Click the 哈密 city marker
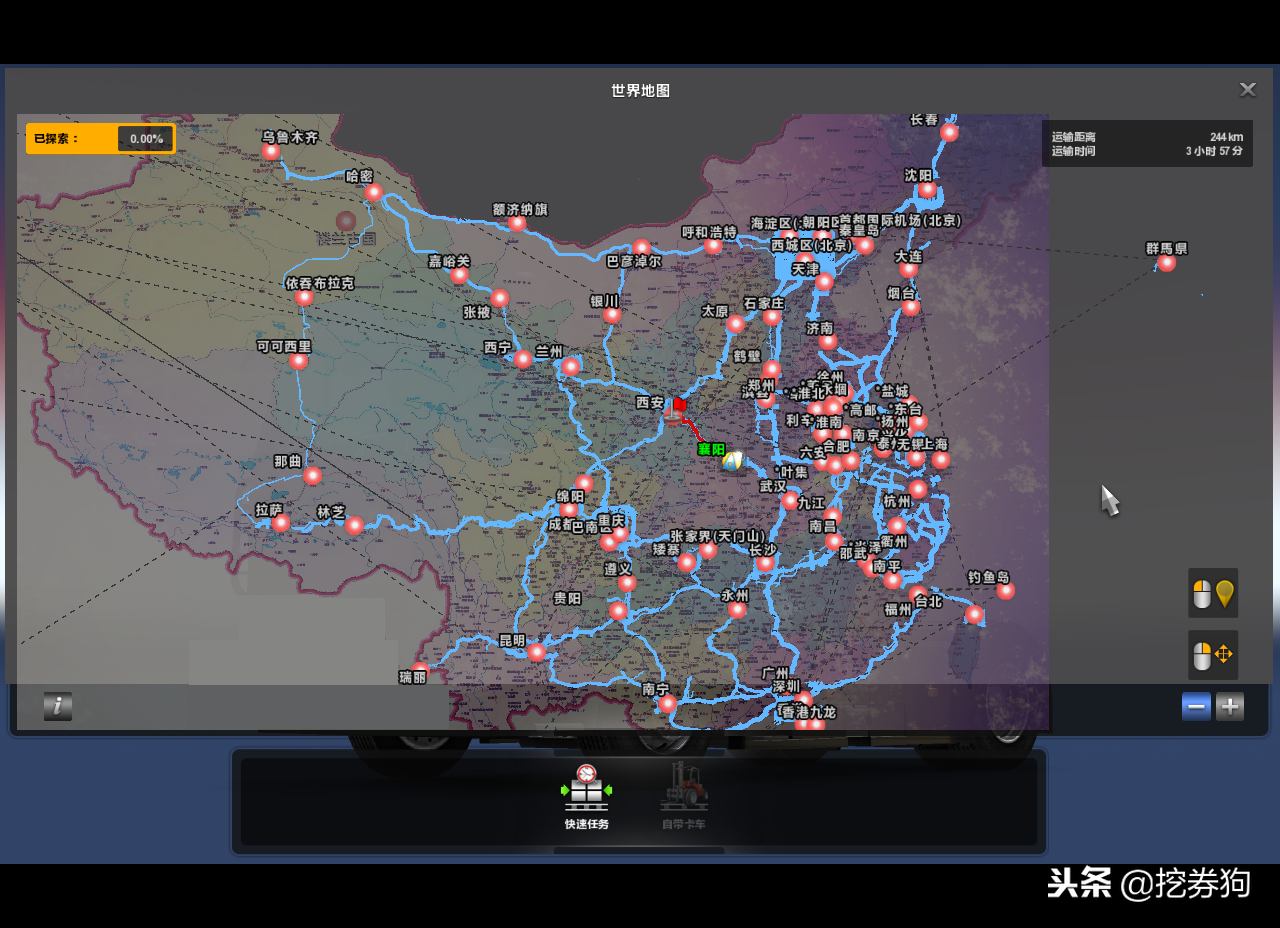1280x928 pixels. click(x=374, y=192)
